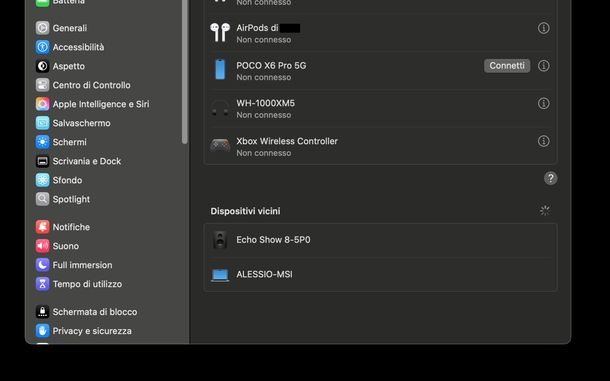Select Xbox Wireless Controller row text
610x381 pixels.
(x=287, y=141)
